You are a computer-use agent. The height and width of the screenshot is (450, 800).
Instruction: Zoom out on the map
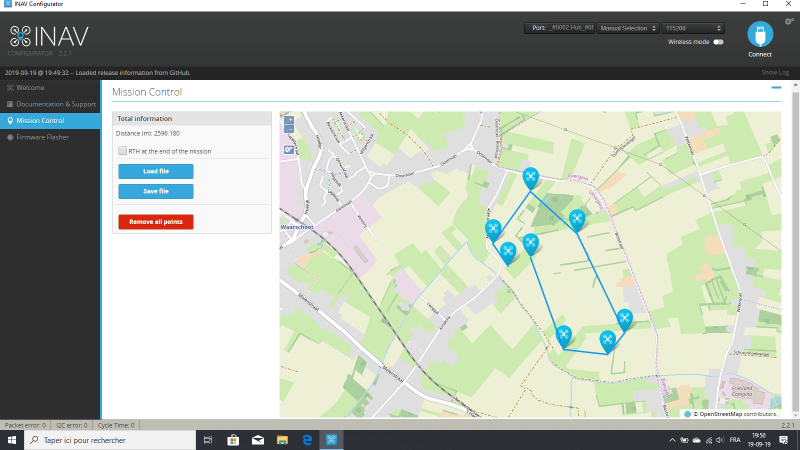coord(289,129)
